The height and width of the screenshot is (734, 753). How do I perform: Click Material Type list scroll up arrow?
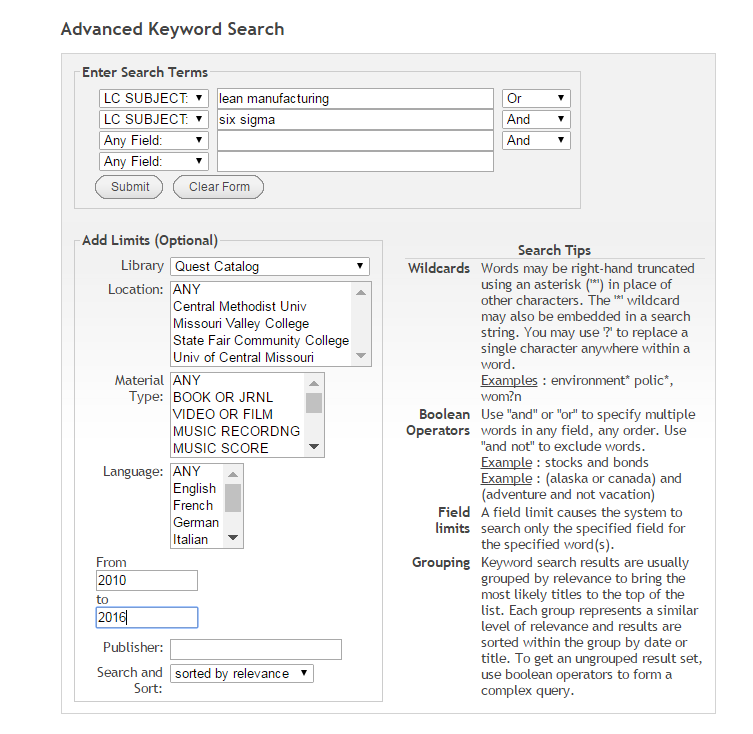(x=314, y=383)
